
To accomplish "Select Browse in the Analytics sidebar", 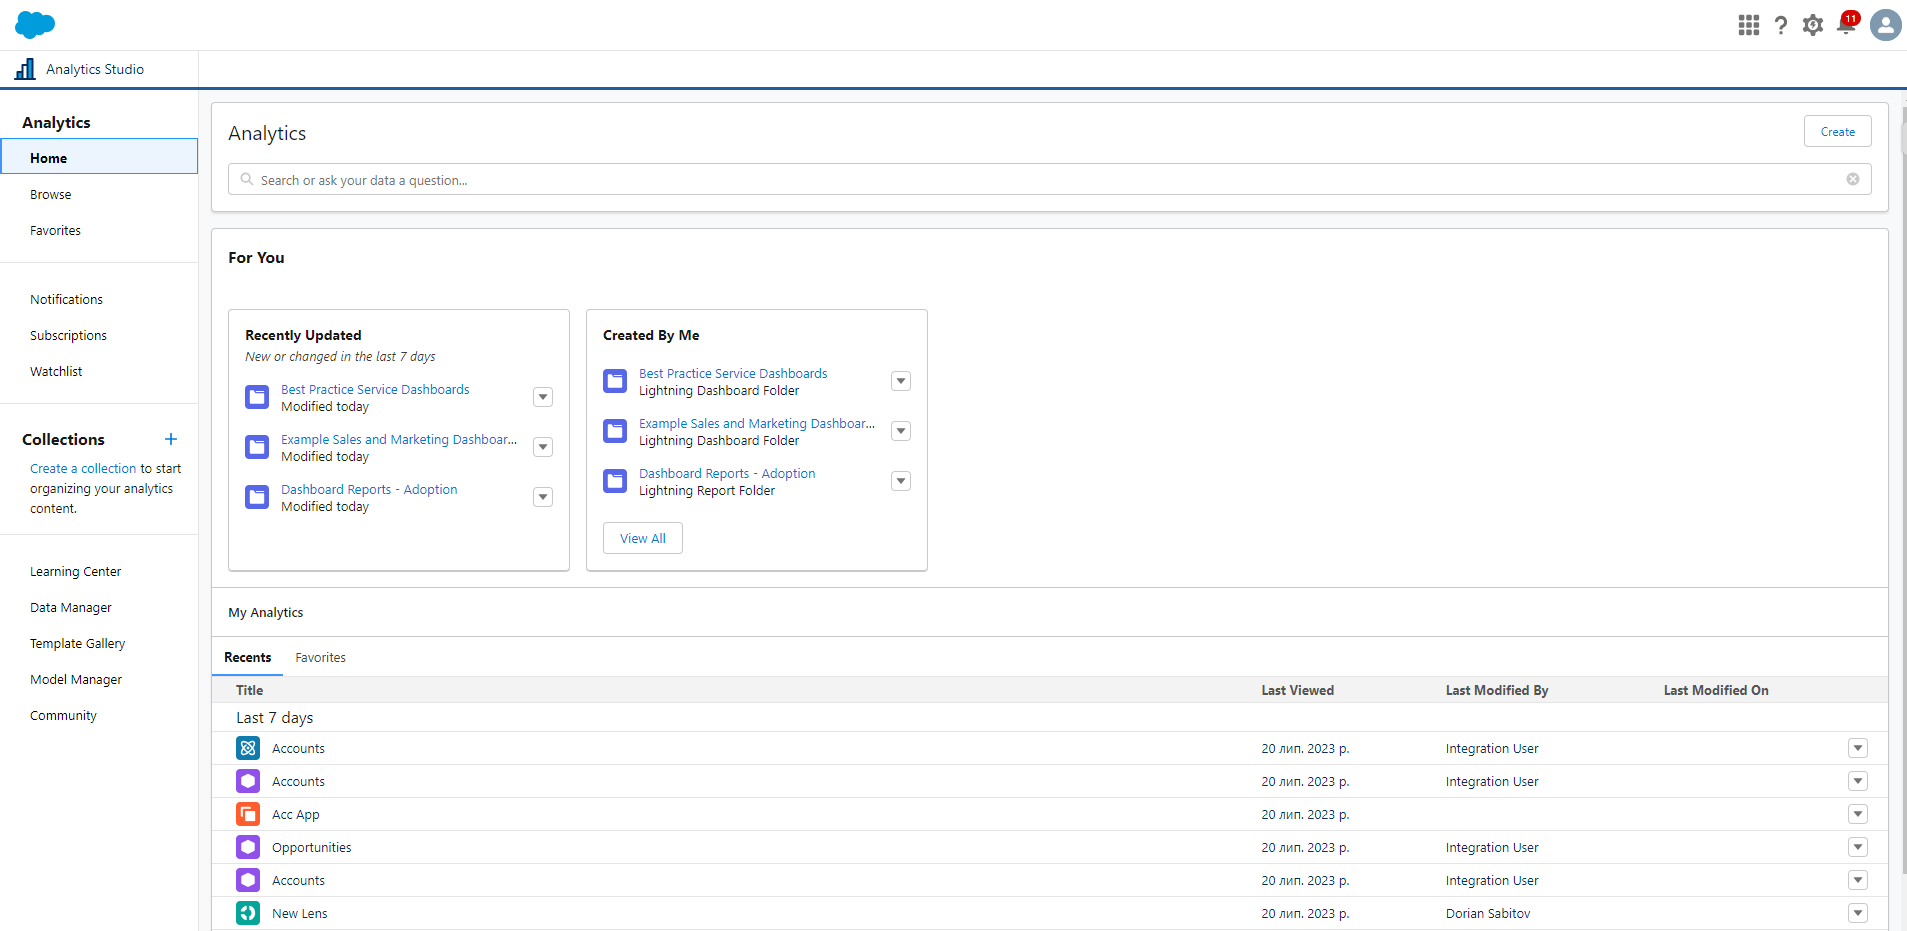I will [51, 195].
